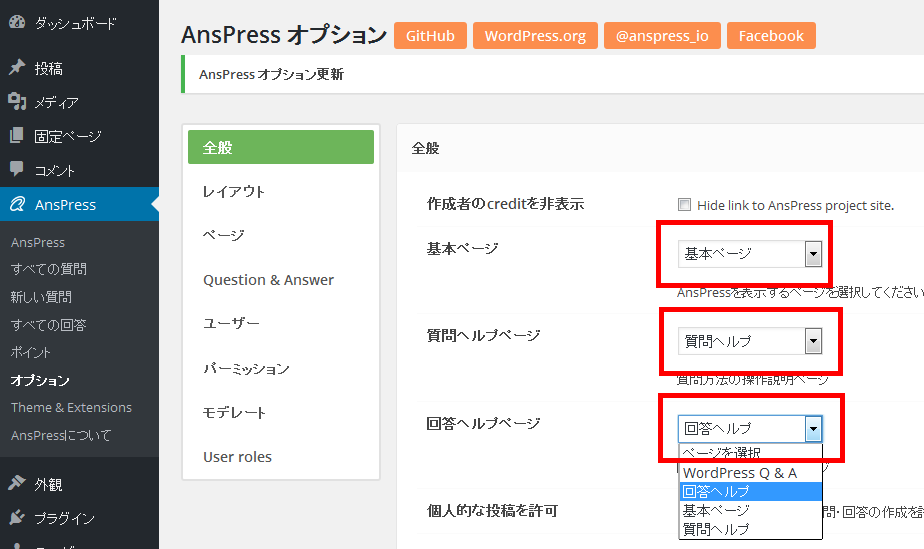Open すべての質問 submenu link
This screenshot has width=924, height=549.
tap(48, 269)
